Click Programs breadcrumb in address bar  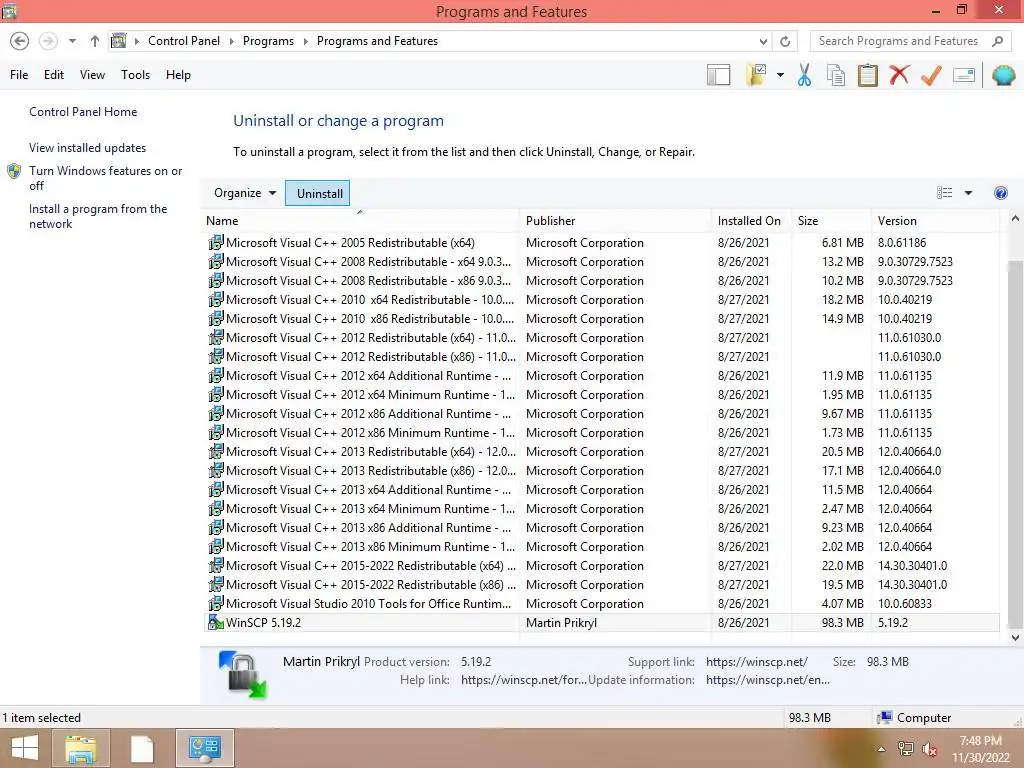coord(268,40)
